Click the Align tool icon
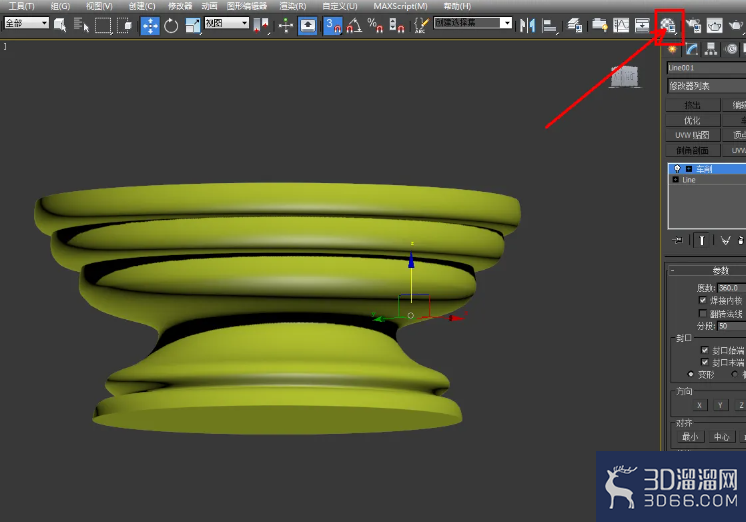This screenshot has width=746, height=522. tap(550, 25)
